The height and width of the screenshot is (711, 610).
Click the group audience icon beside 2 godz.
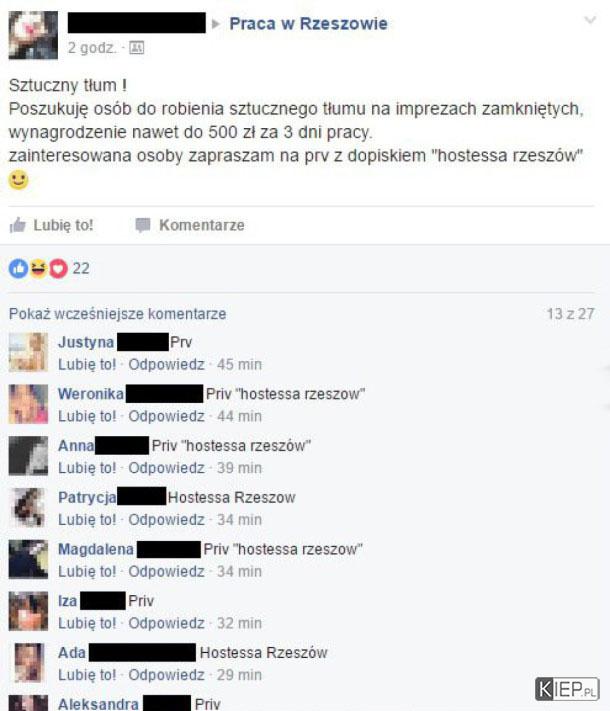(x=137, y=48)
